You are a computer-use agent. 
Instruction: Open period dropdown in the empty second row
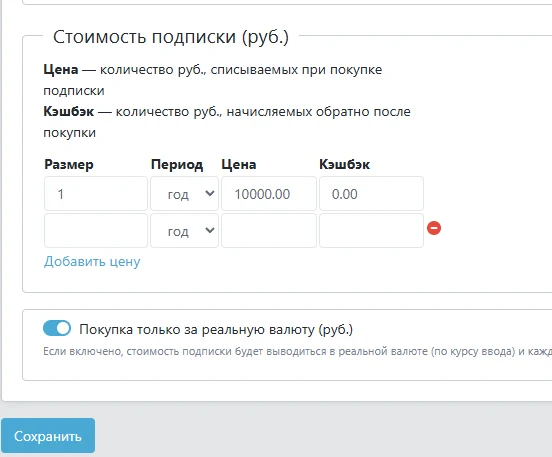pyautogui.click(x=184, y=231)
